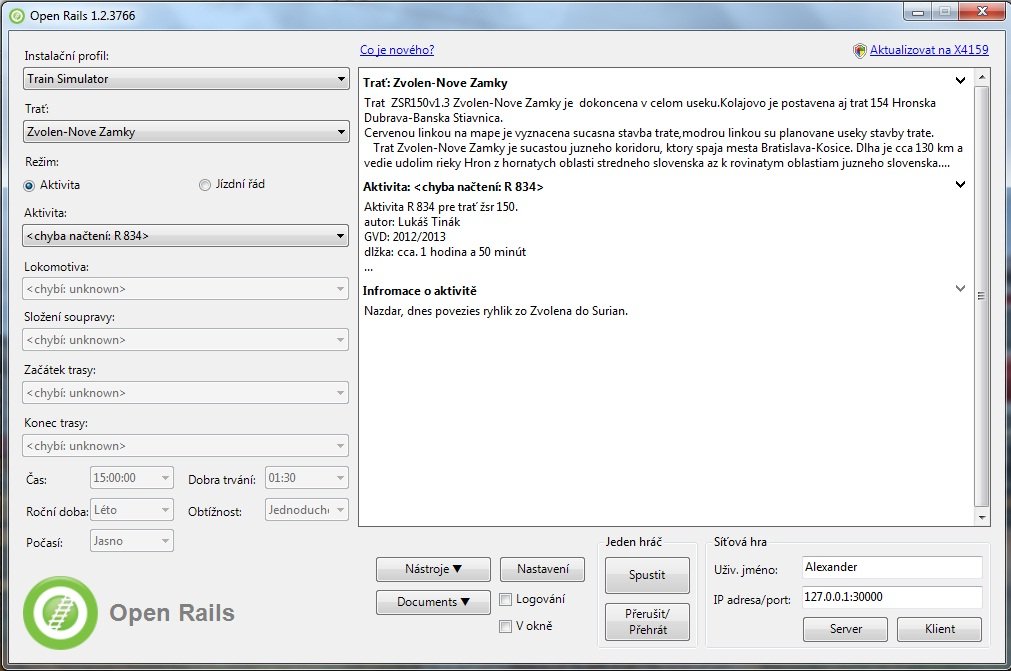Click the info panel scrollbar down arrow
Screen dimensions: 1011x671
pos(982,517)
